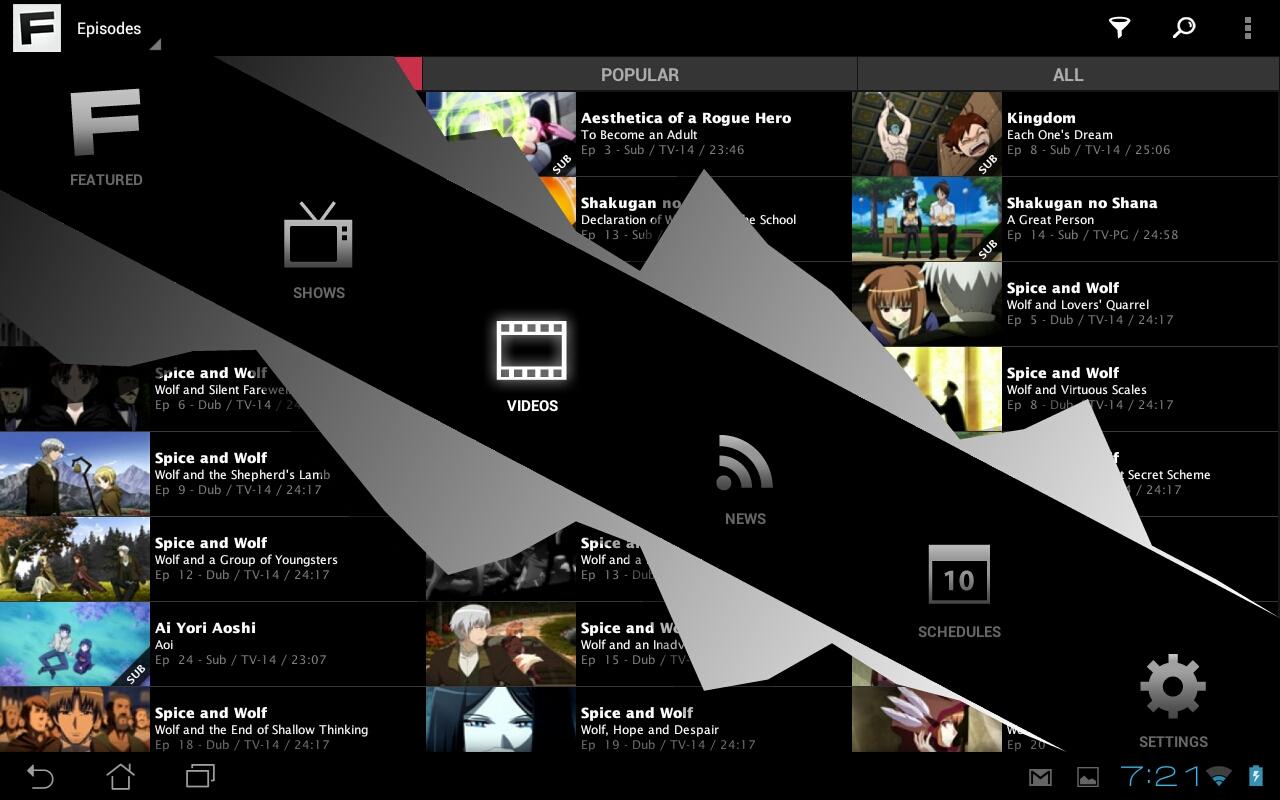The image size is (1280, 800).
Task: Open the Featured section icon
Action: (106, 123)
